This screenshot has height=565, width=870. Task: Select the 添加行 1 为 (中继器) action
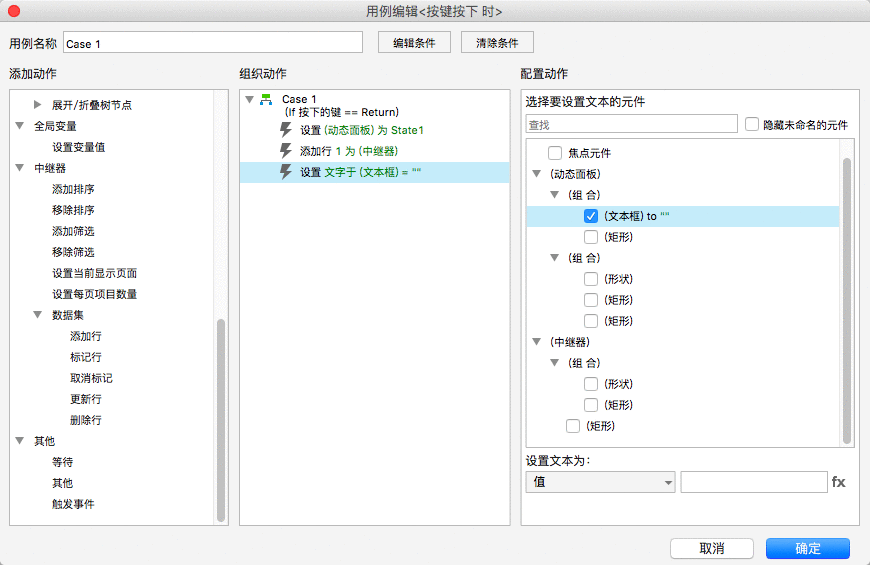coord(375,151)
